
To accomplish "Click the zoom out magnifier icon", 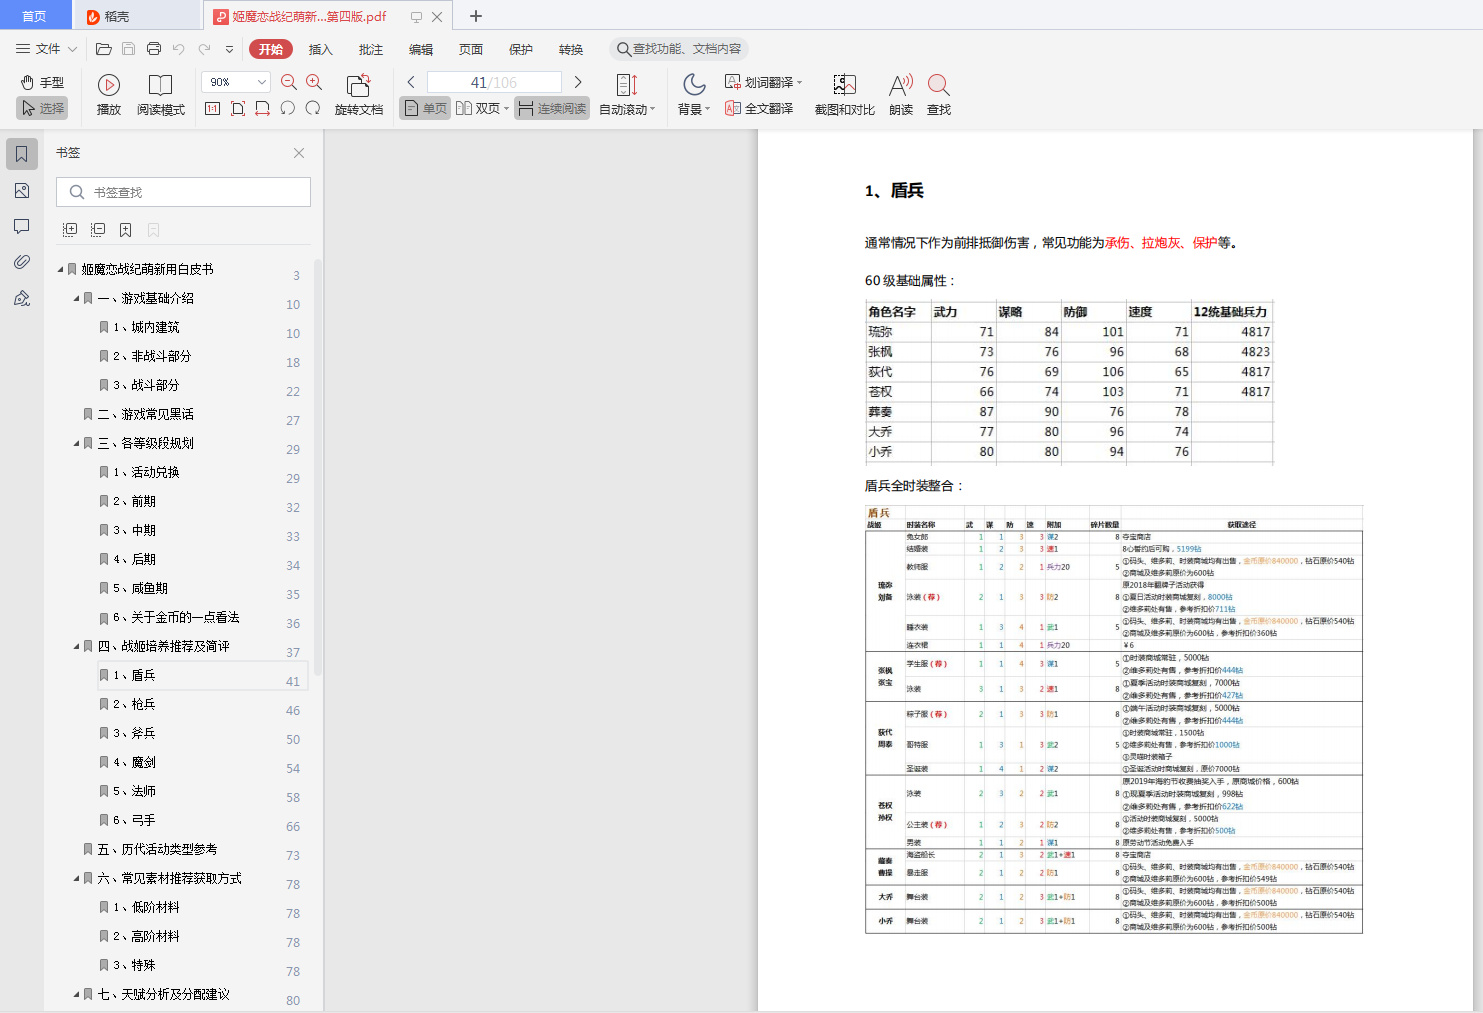I will [x=289, y=82].
